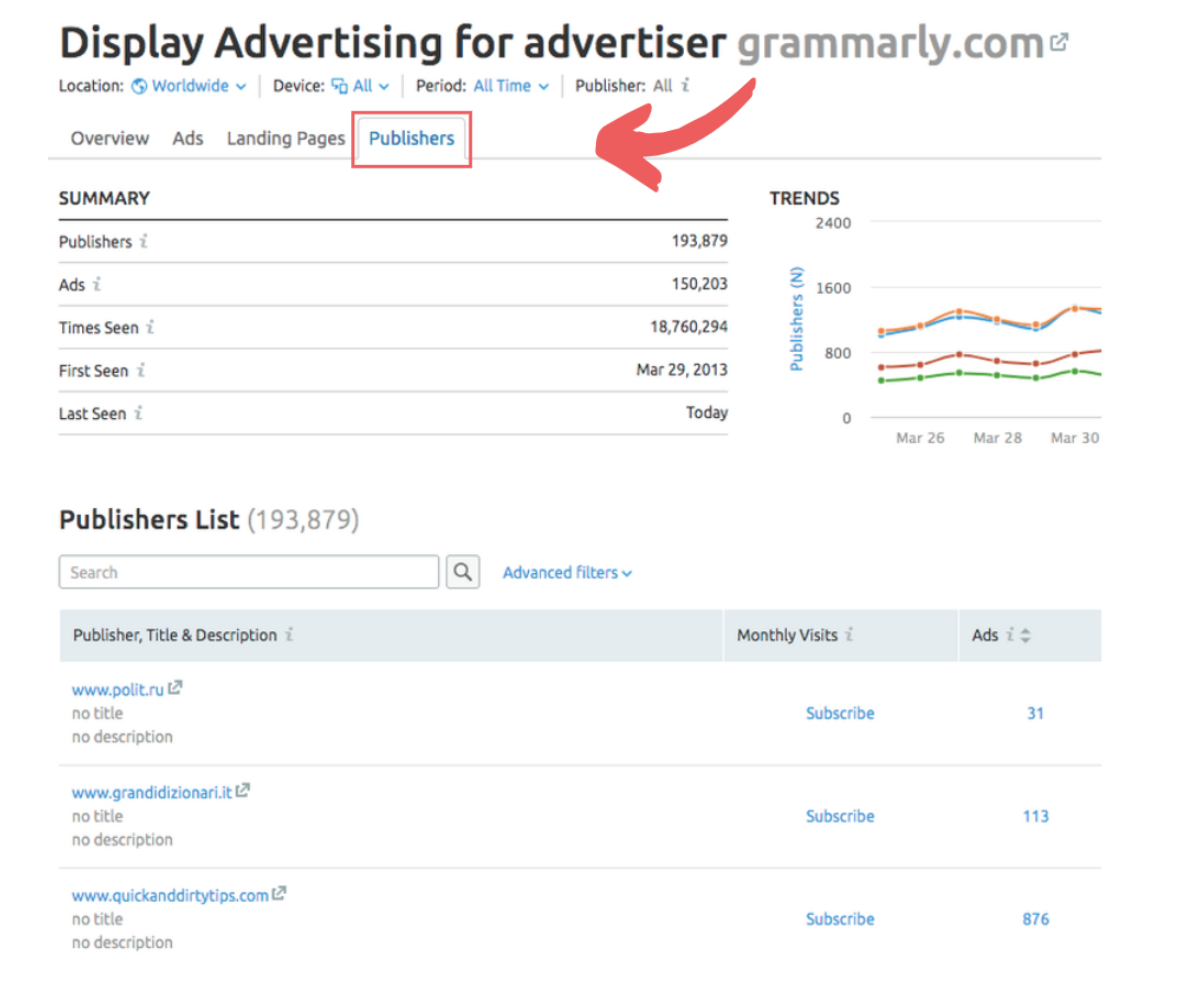Viewport: 1184px width, 994px height.
Task: Open external link icon beside www.quickanddirtytips.com
Action: (279, 893)
